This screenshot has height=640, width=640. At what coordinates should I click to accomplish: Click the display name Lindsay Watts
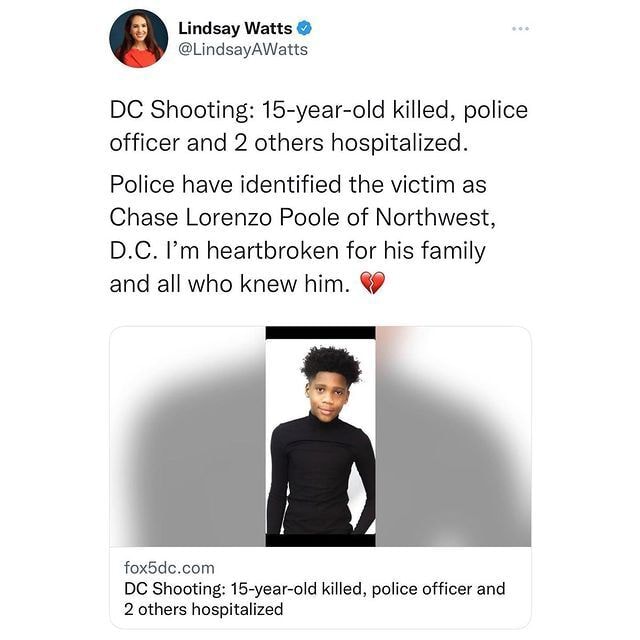pos(235,28)
